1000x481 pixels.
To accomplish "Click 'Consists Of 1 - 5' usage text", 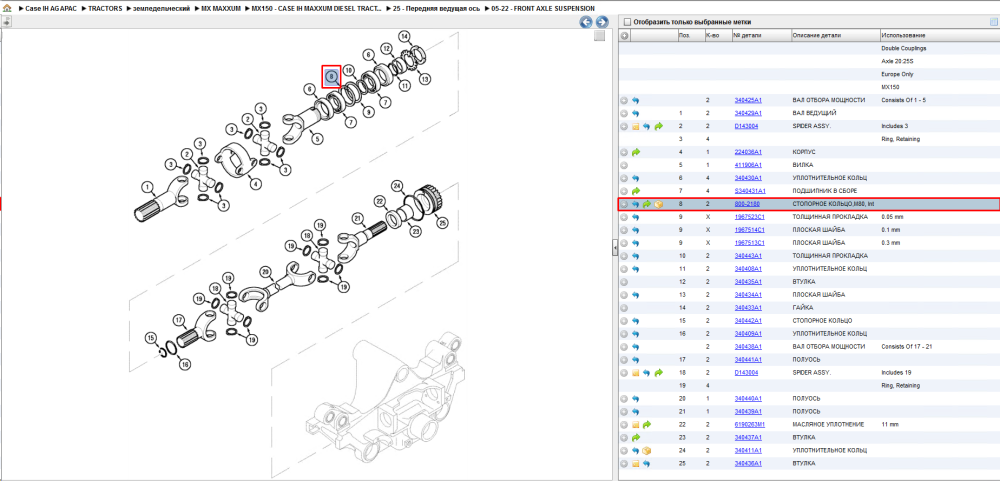I will pyautogui.click(x=902, y=100).
